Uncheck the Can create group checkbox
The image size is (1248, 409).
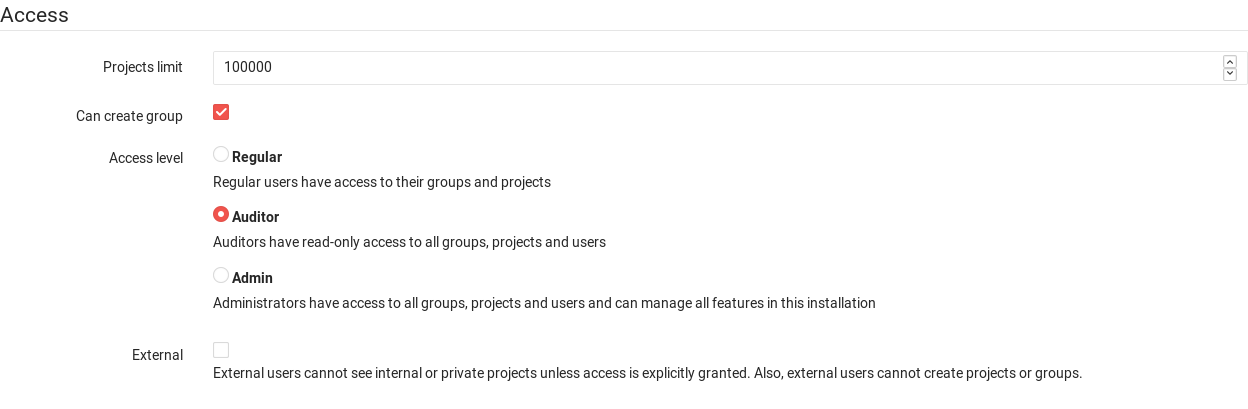221,112
